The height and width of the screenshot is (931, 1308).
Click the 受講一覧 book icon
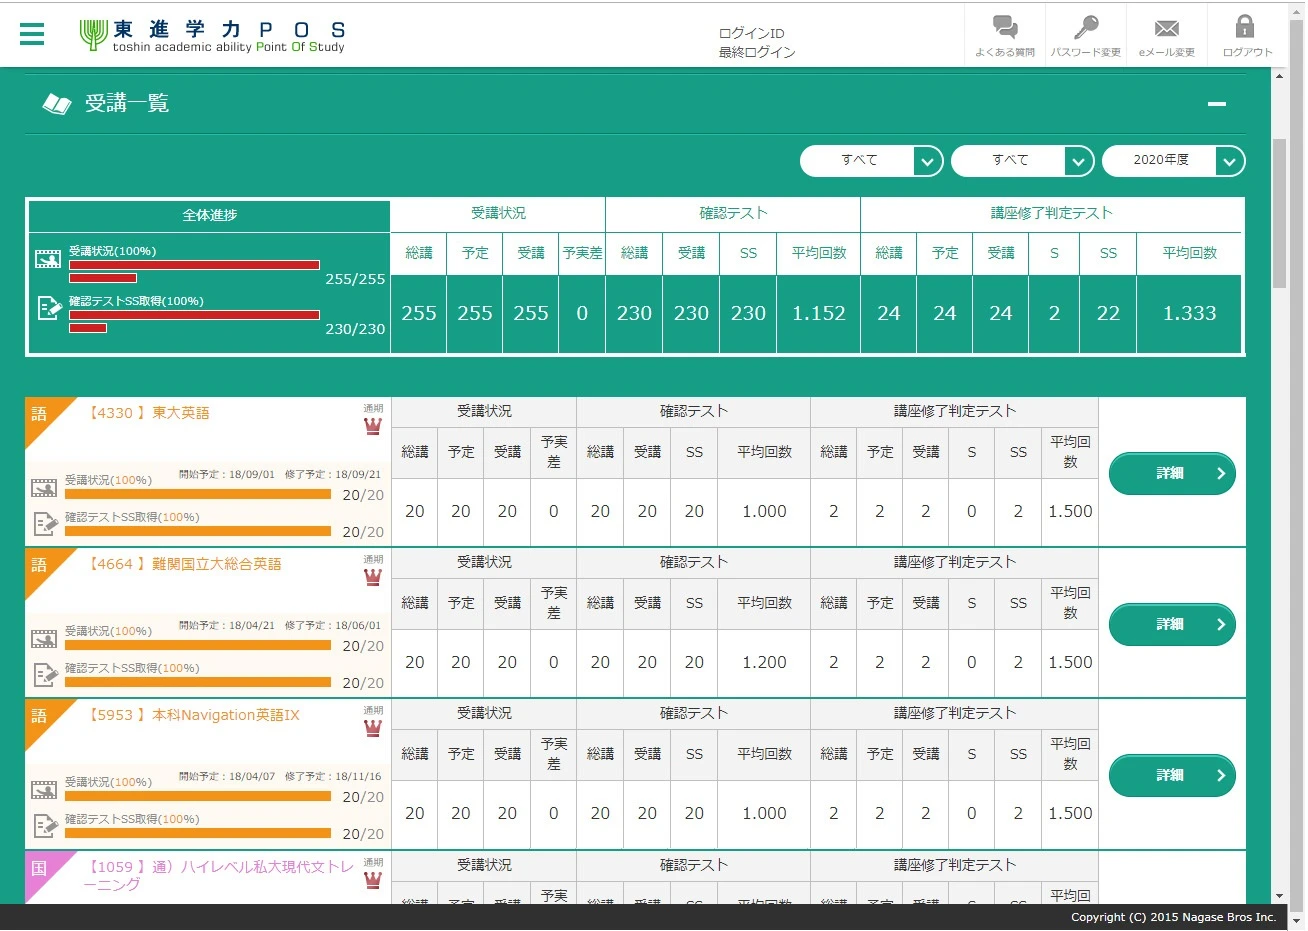(57, 104)
